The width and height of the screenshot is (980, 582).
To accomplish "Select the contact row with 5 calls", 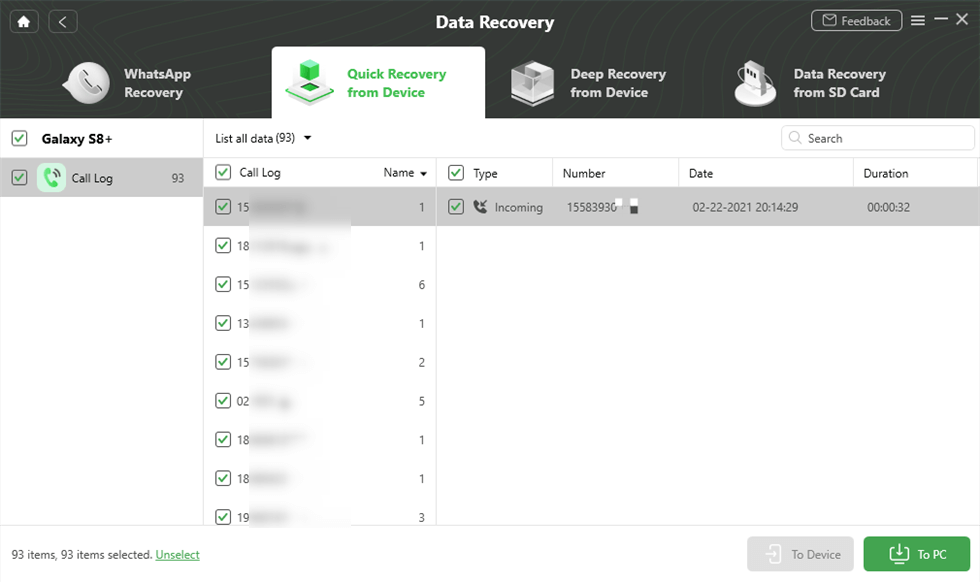I will point(320,401).
